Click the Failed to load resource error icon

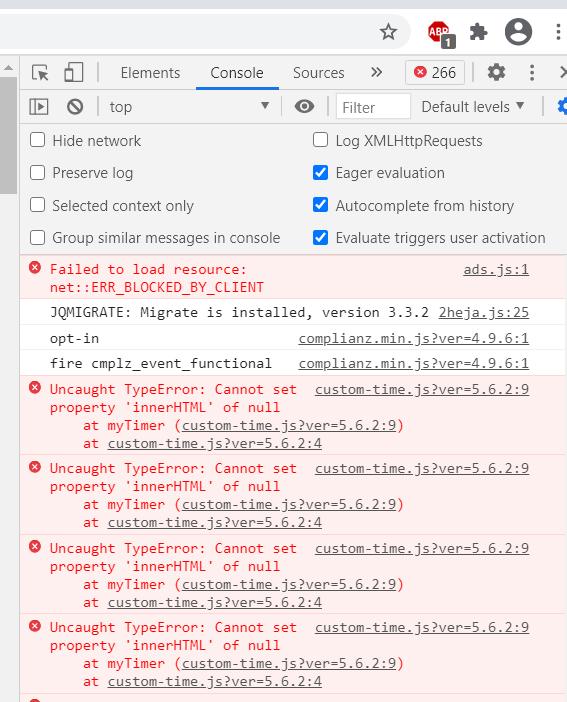pos(35,268)
